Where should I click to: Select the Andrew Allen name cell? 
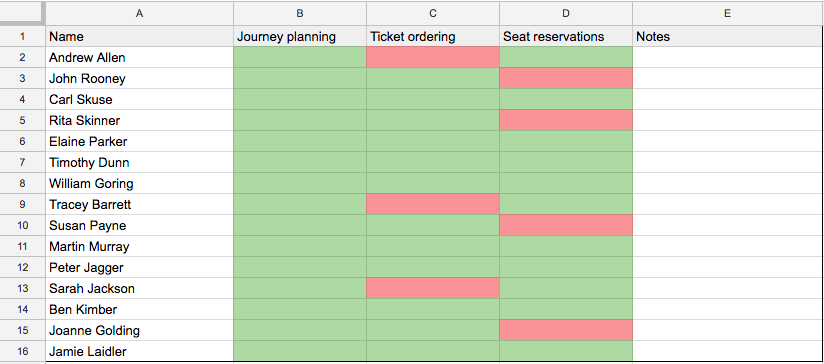point(139,57)
